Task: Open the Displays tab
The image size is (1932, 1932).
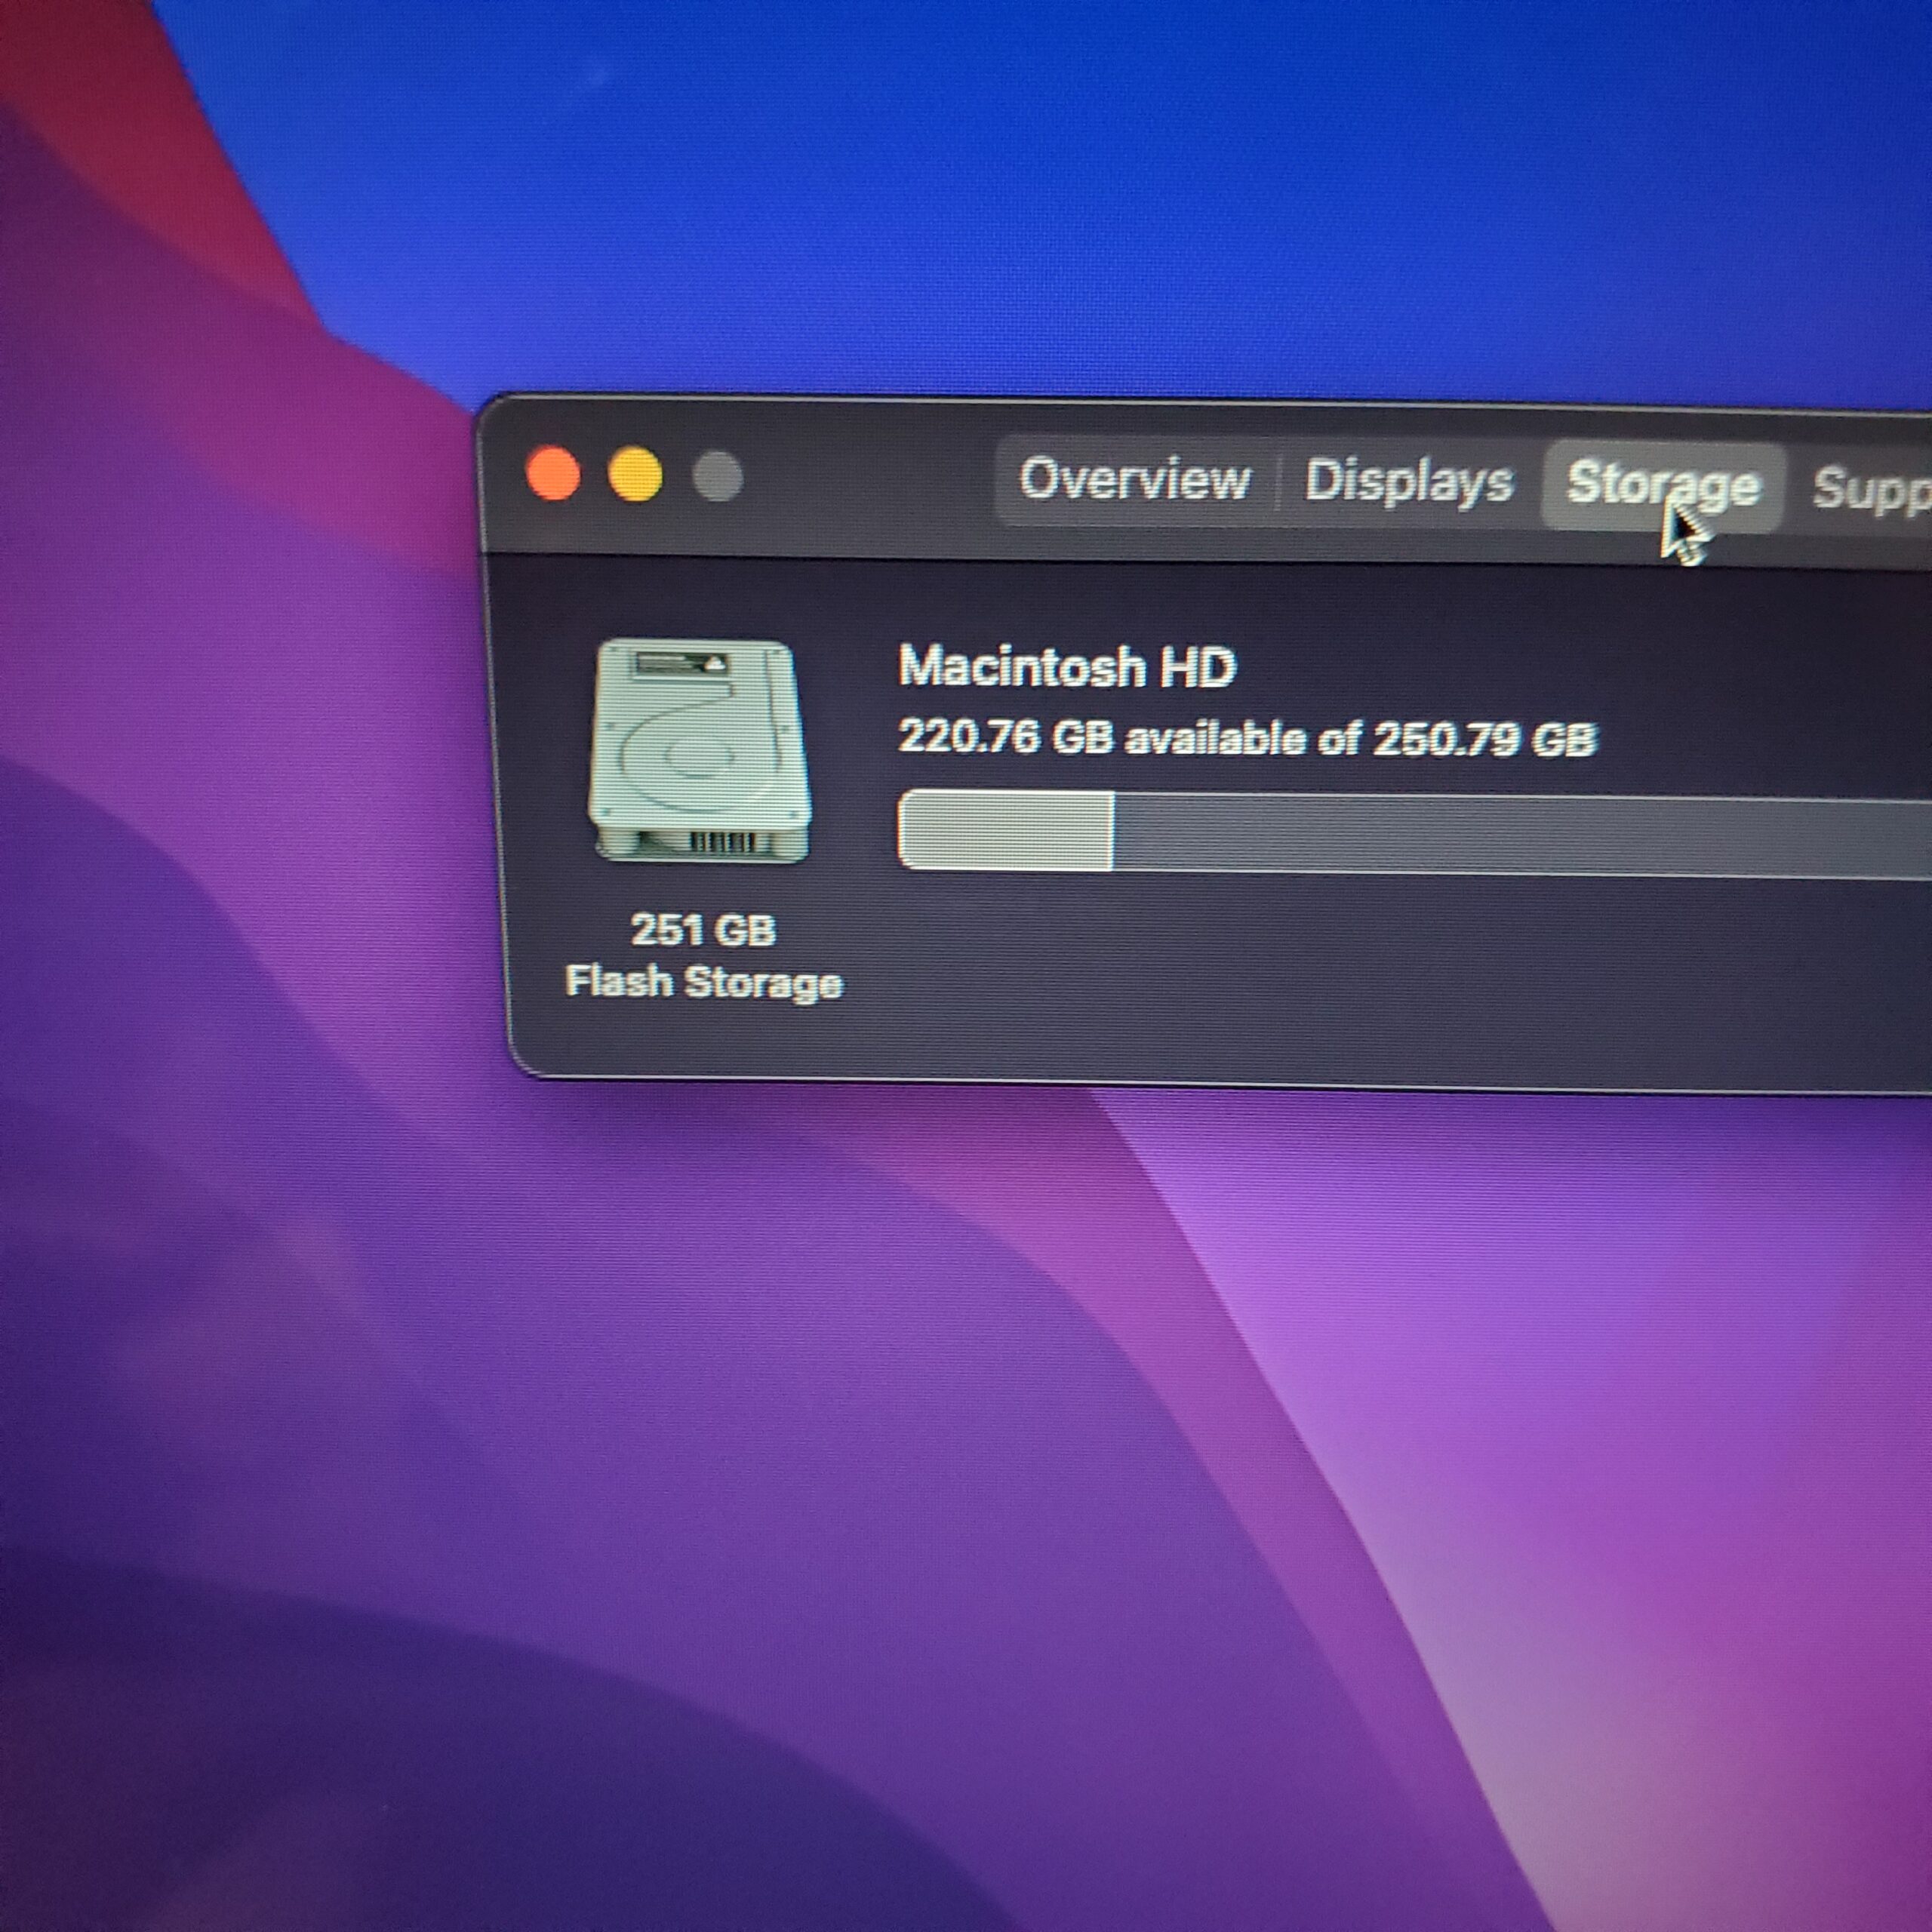Action: click(1409, 482)
